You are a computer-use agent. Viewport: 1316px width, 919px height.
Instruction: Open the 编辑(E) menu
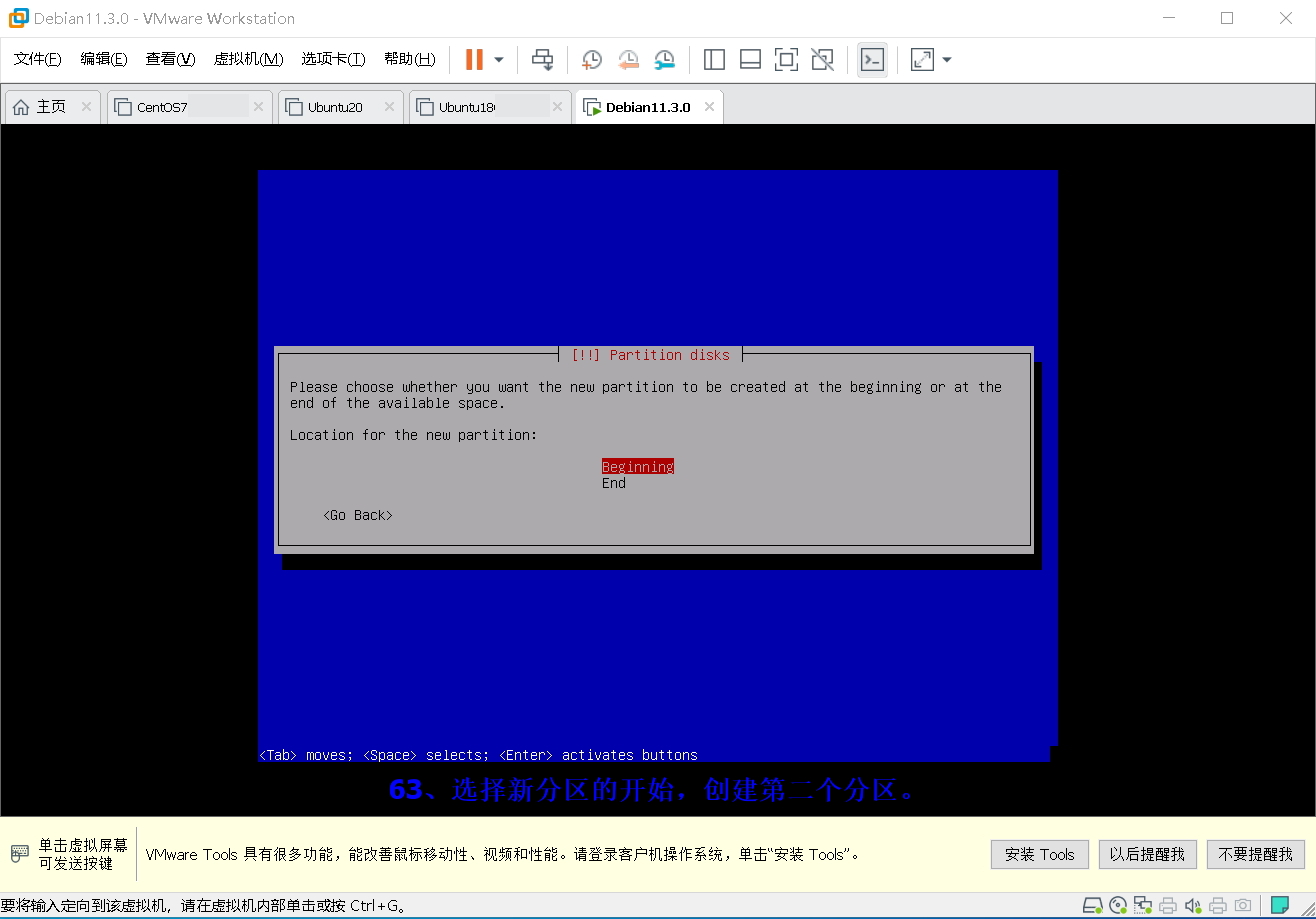[x=104, y=59]
